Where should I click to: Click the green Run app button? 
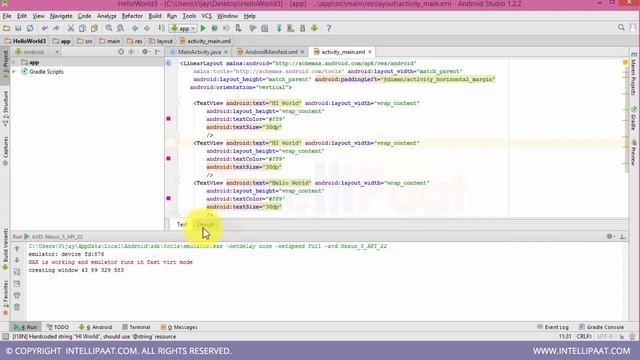(203, 28)
